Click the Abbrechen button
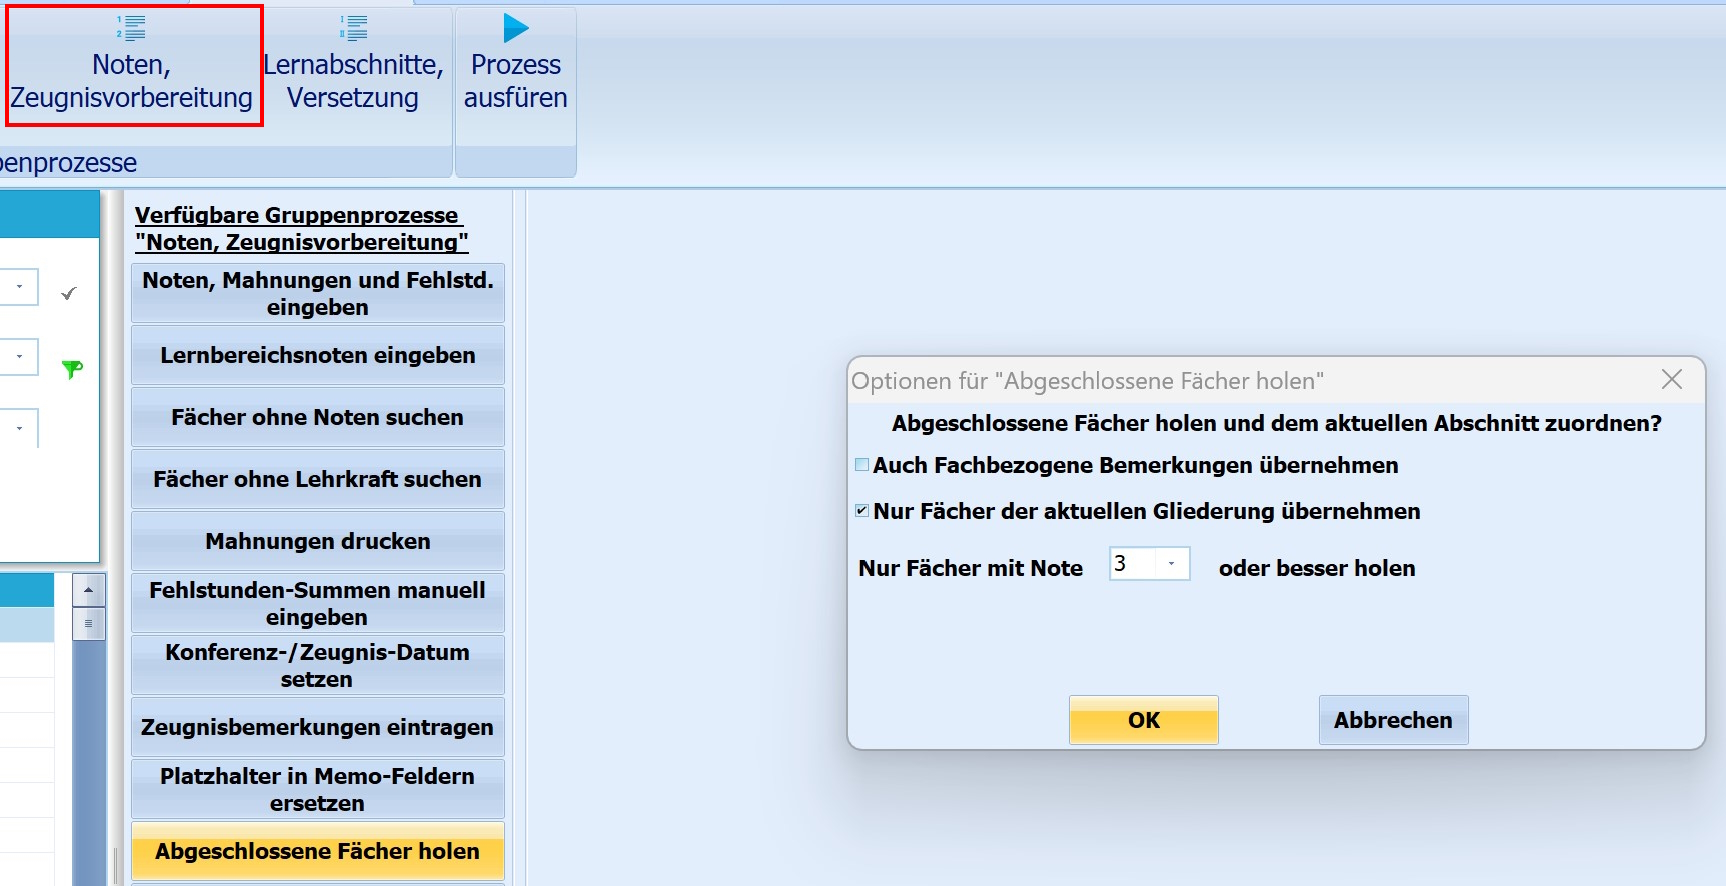The image size is (1726, 886). pyautogui.click(x=1393, y=720)
